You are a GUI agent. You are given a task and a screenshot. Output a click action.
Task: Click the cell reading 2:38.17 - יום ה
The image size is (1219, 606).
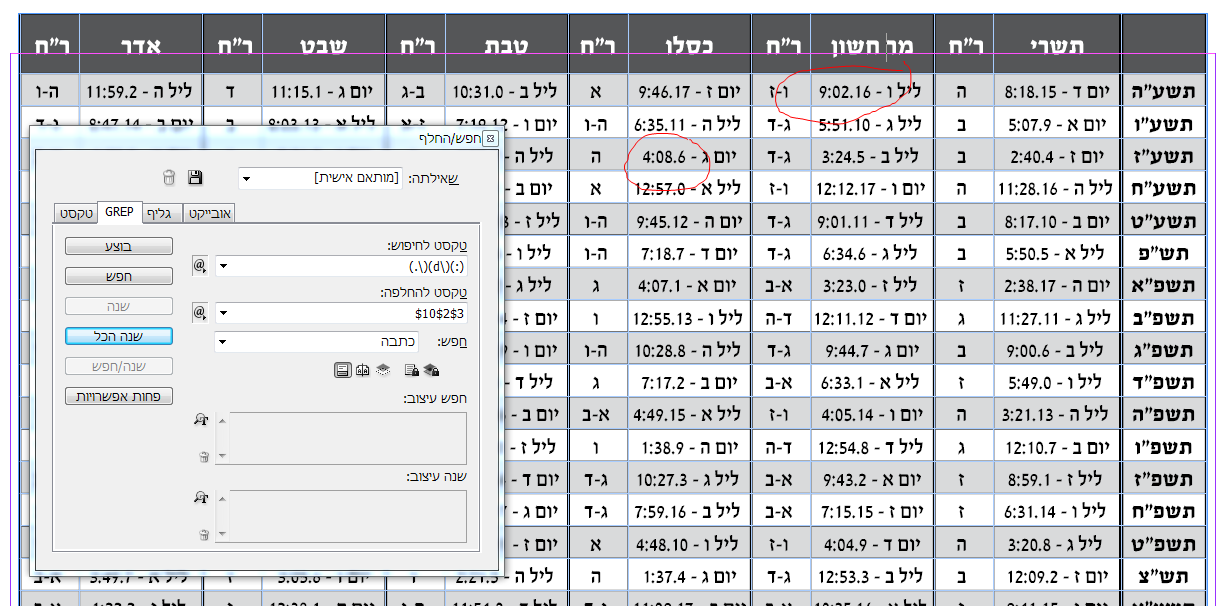(x=1057, y=285)
